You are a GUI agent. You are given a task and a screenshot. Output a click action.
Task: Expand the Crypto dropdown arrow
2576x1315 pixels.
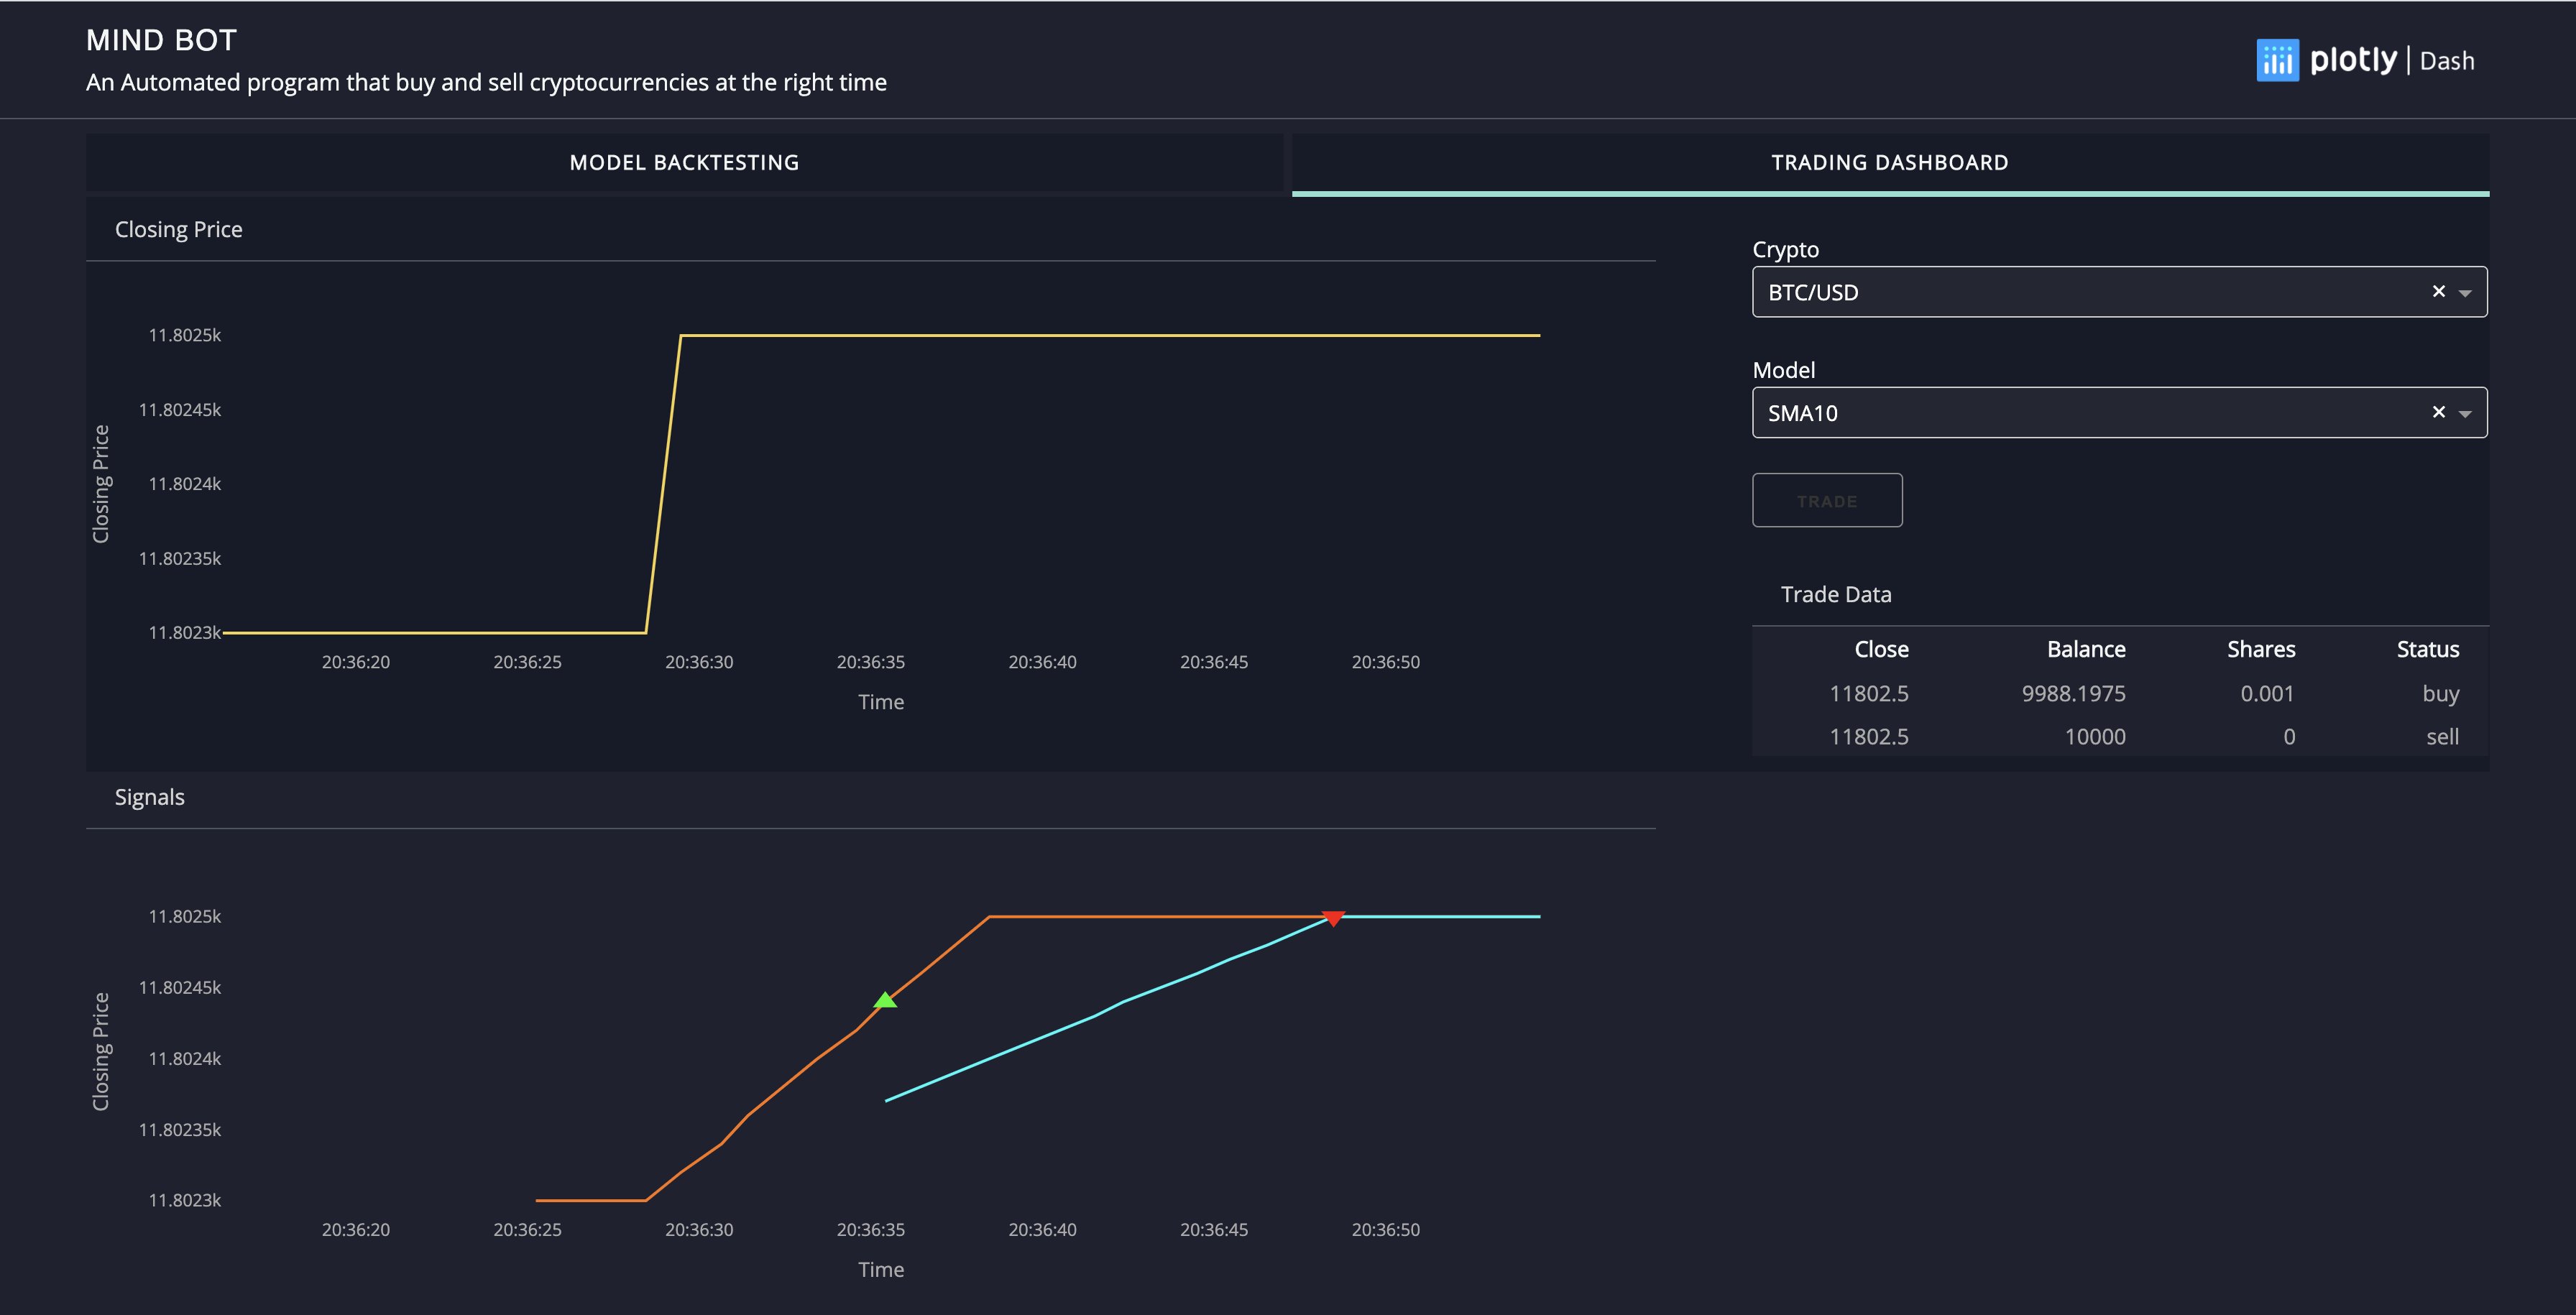2465,293
